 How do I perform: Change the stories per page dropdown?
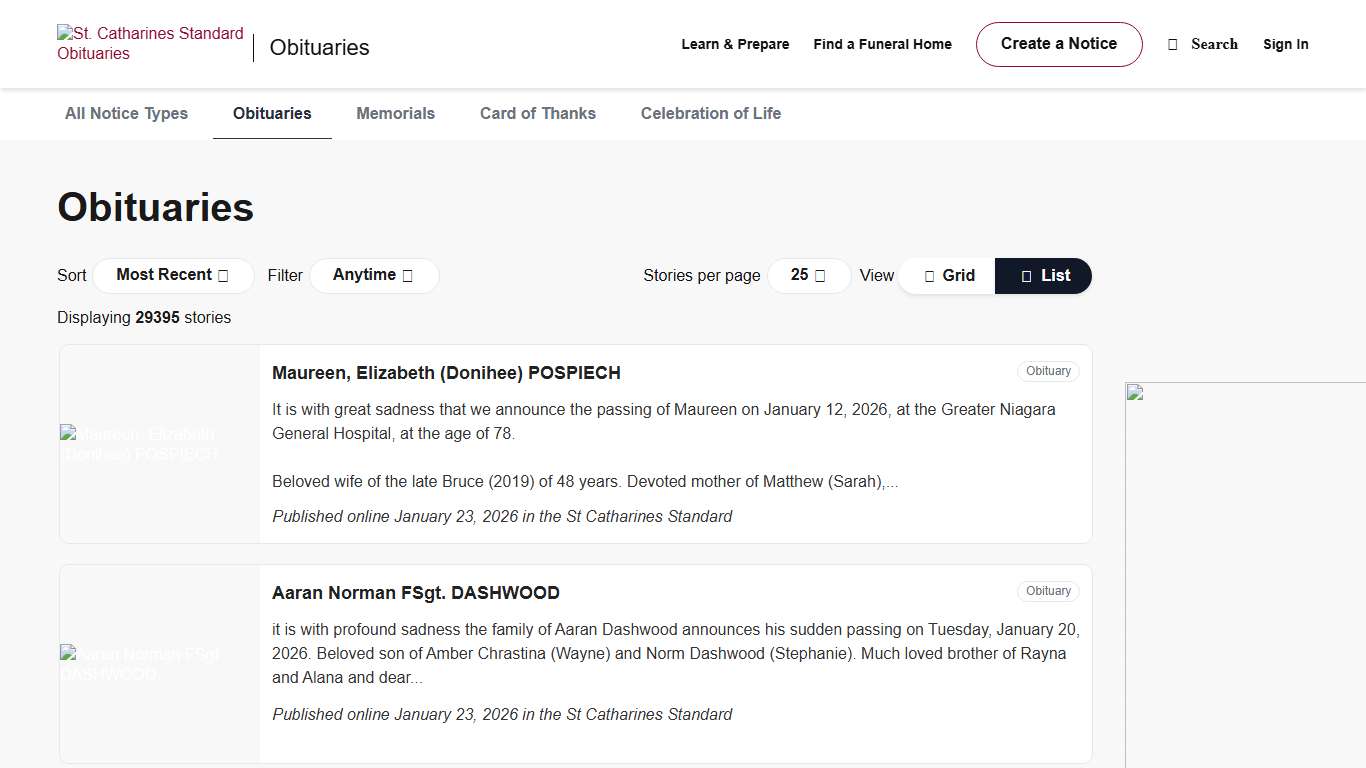(808, 275)
